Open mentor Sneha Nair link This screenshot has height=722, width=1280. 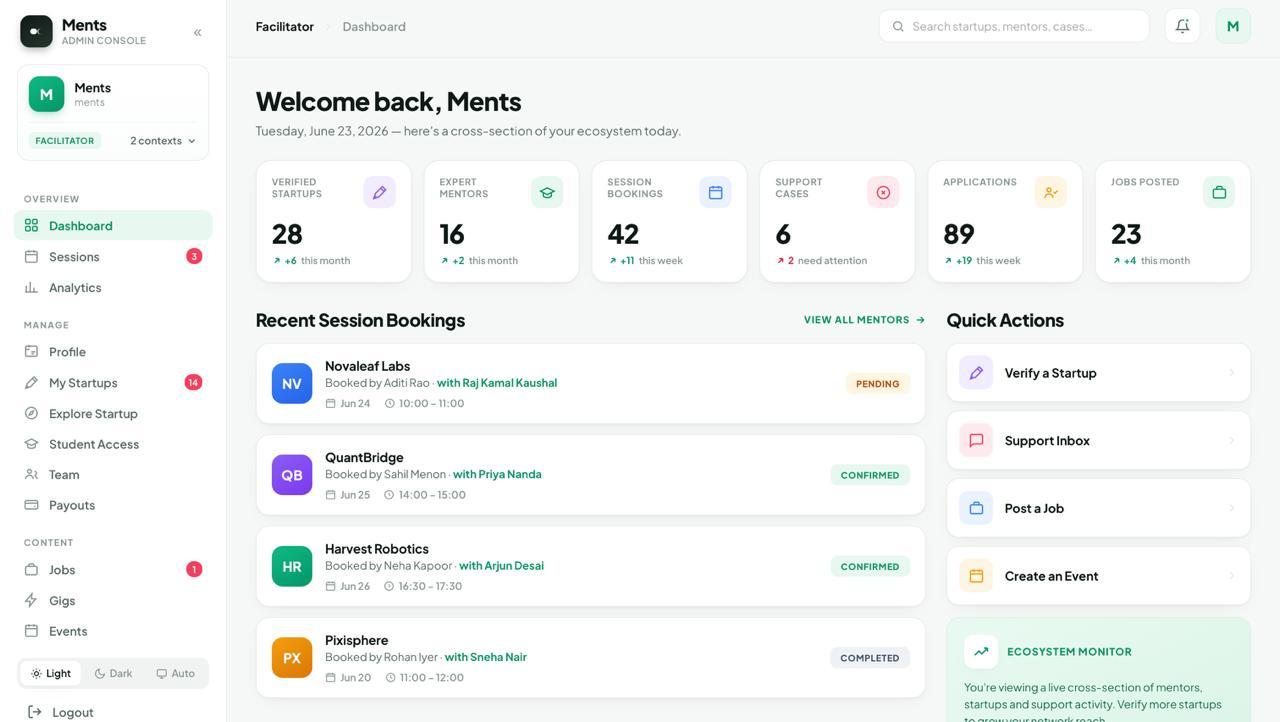pyautogui.click(x=485, y=657)
